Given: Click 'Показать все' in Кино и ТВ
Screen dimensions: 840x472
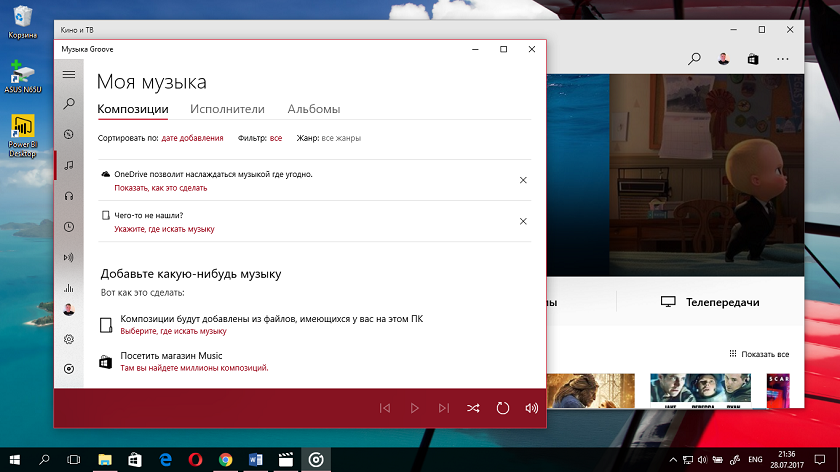Looking at the screenshot, I should point(759,354).
